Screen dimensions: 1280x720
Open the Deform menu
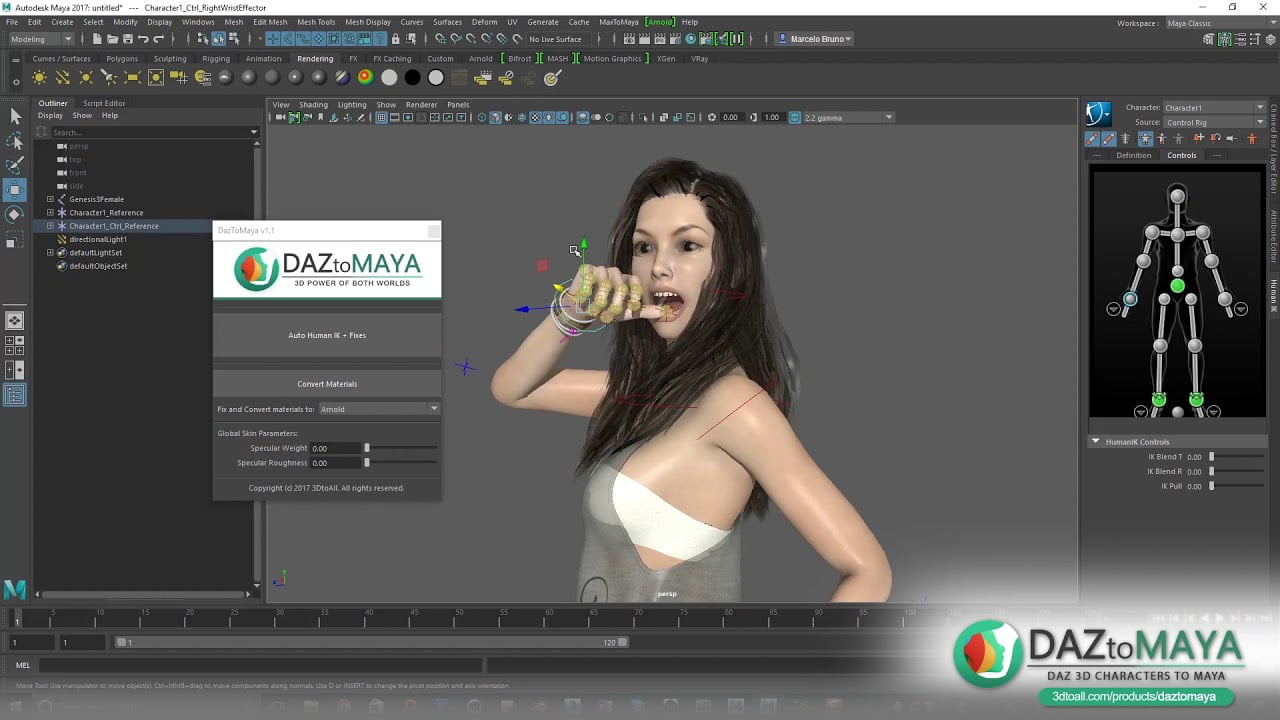point(484,22)
